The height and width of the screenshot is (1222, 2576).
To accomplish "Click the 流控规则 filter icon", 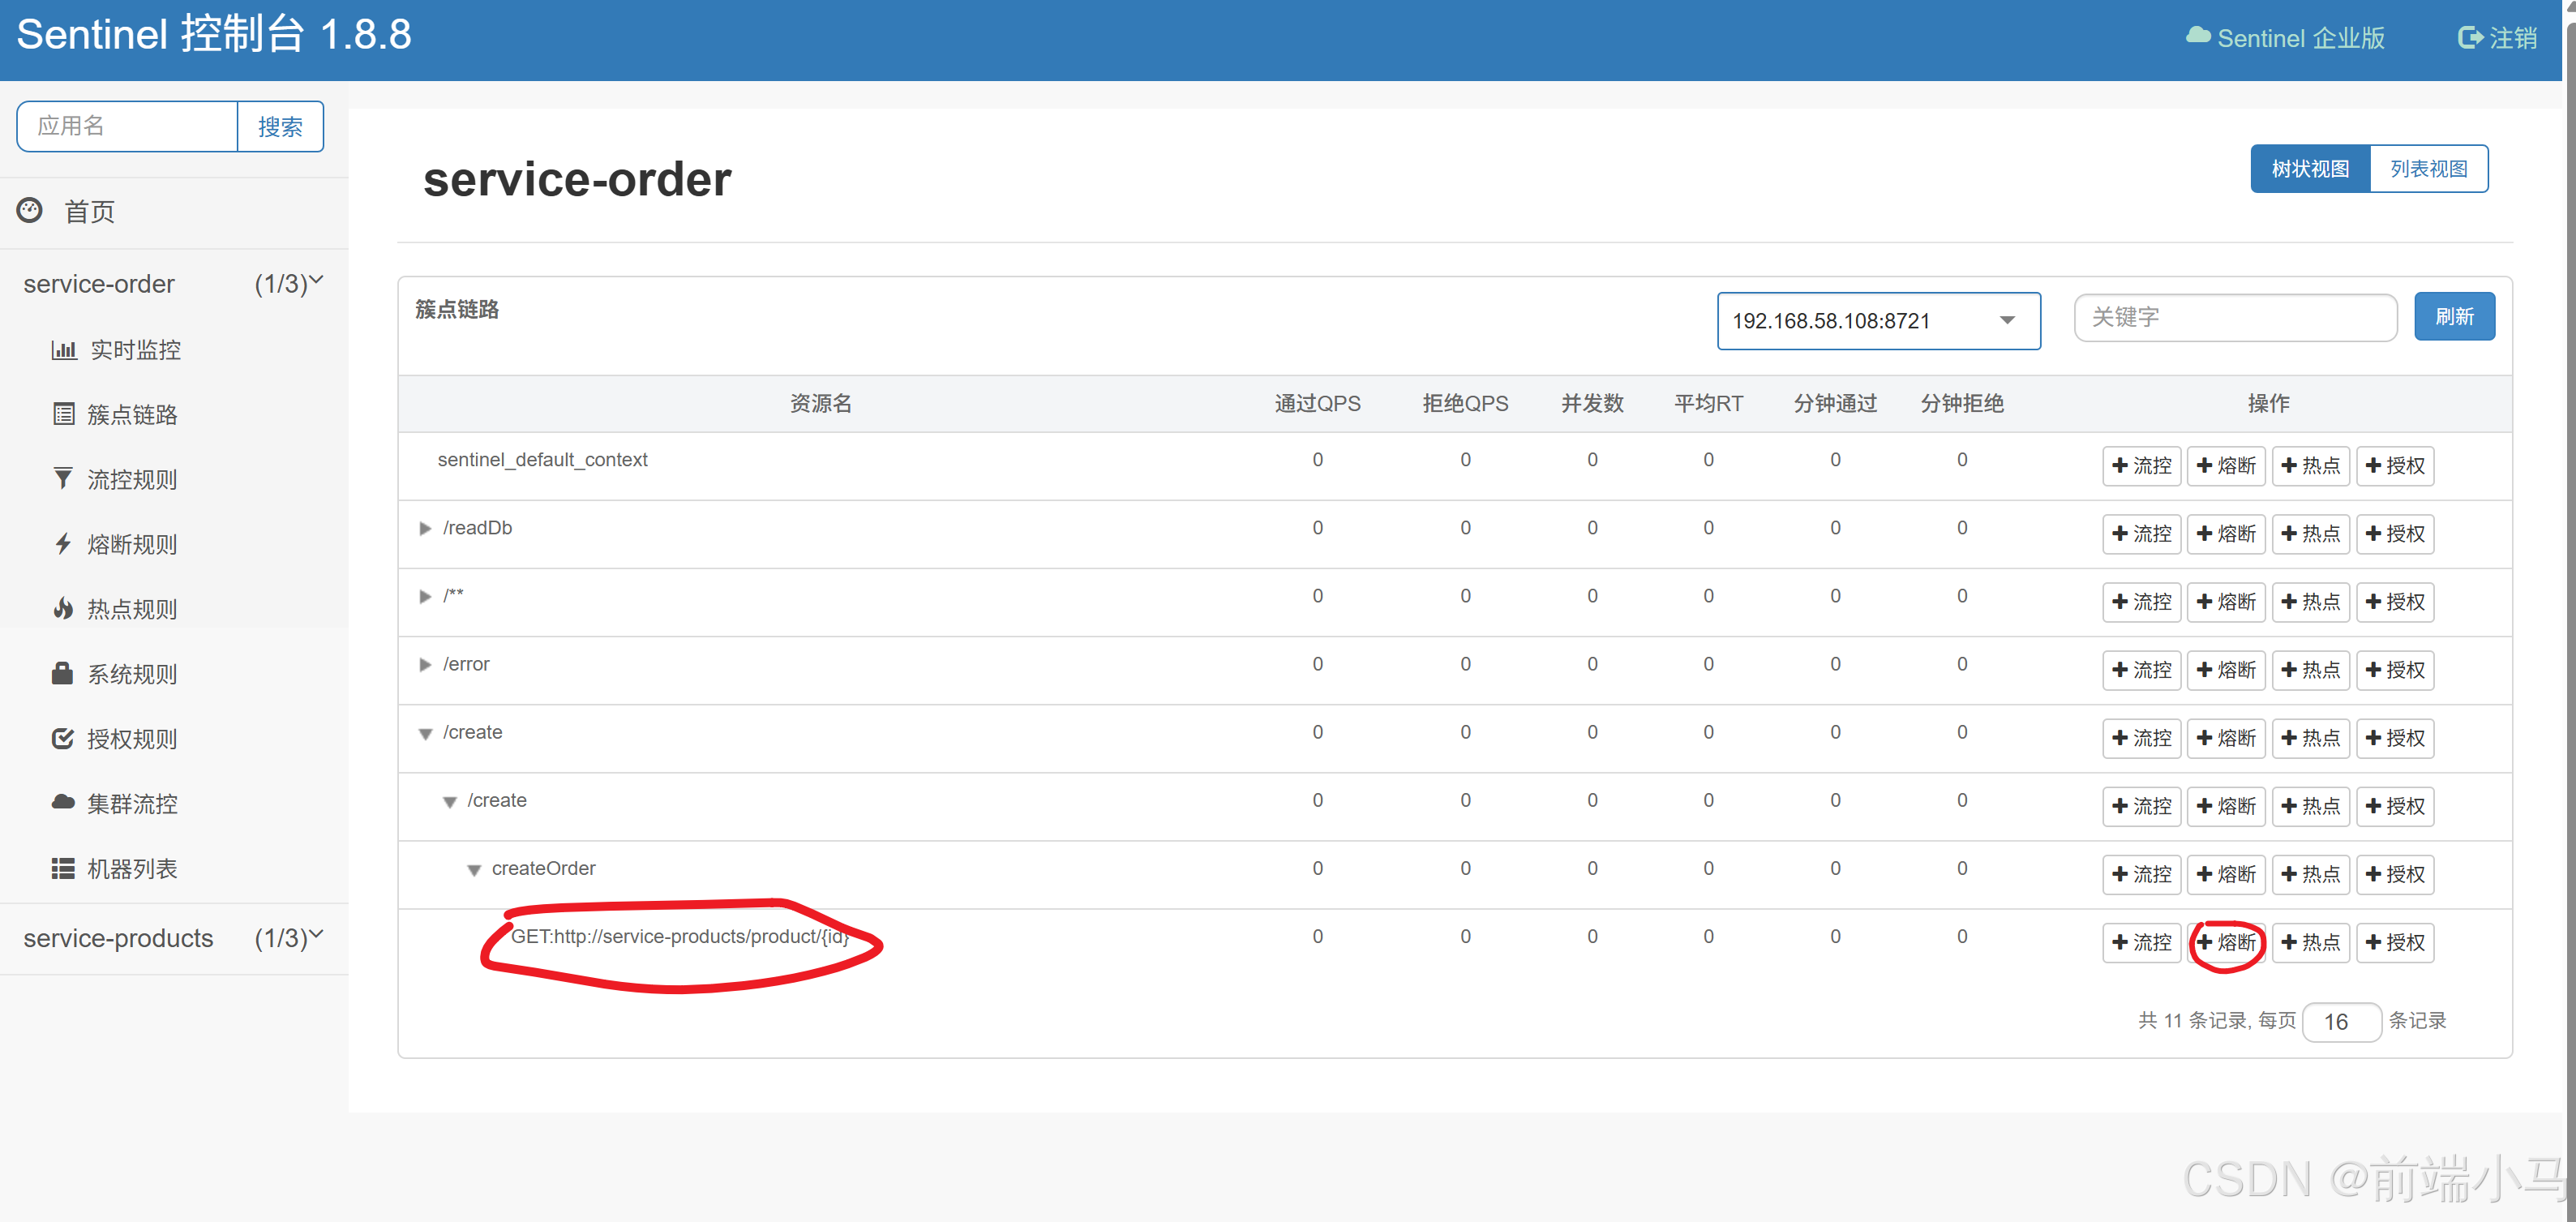I will (63, 479).
